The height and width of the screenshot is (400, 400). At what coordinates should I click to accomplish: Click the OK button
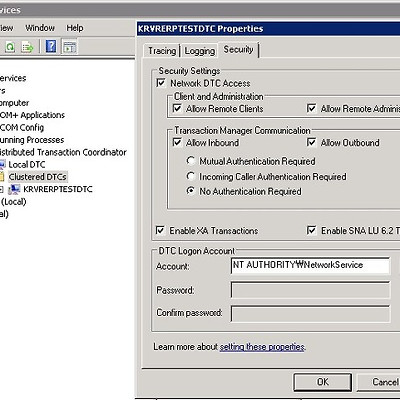[322, 382]
